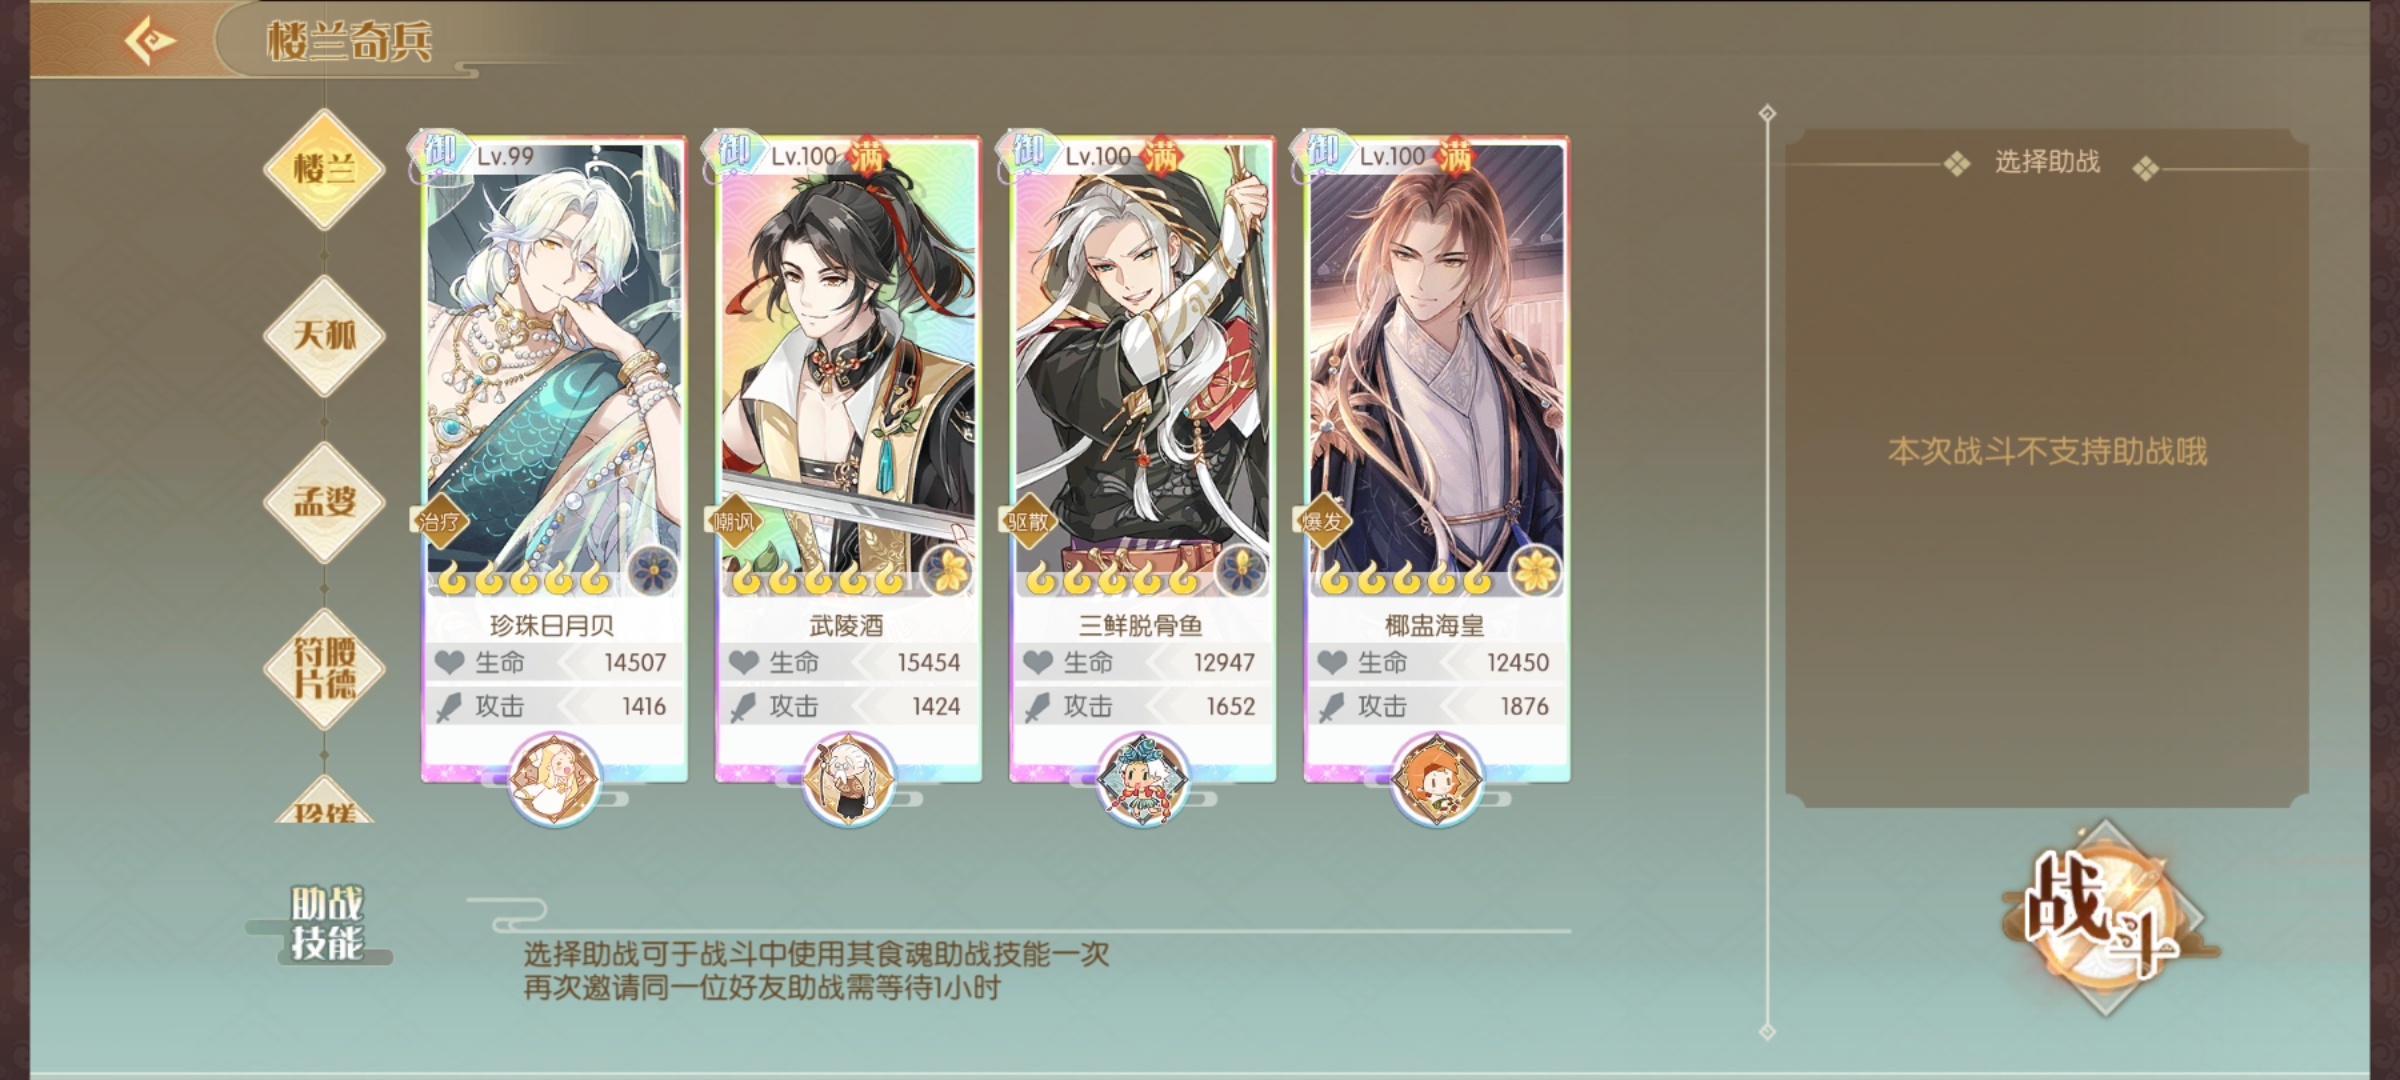Select the 天狐 stage tab
Image resolution: width=2400 pixels, height=1080 pixels.
[324, 335]
